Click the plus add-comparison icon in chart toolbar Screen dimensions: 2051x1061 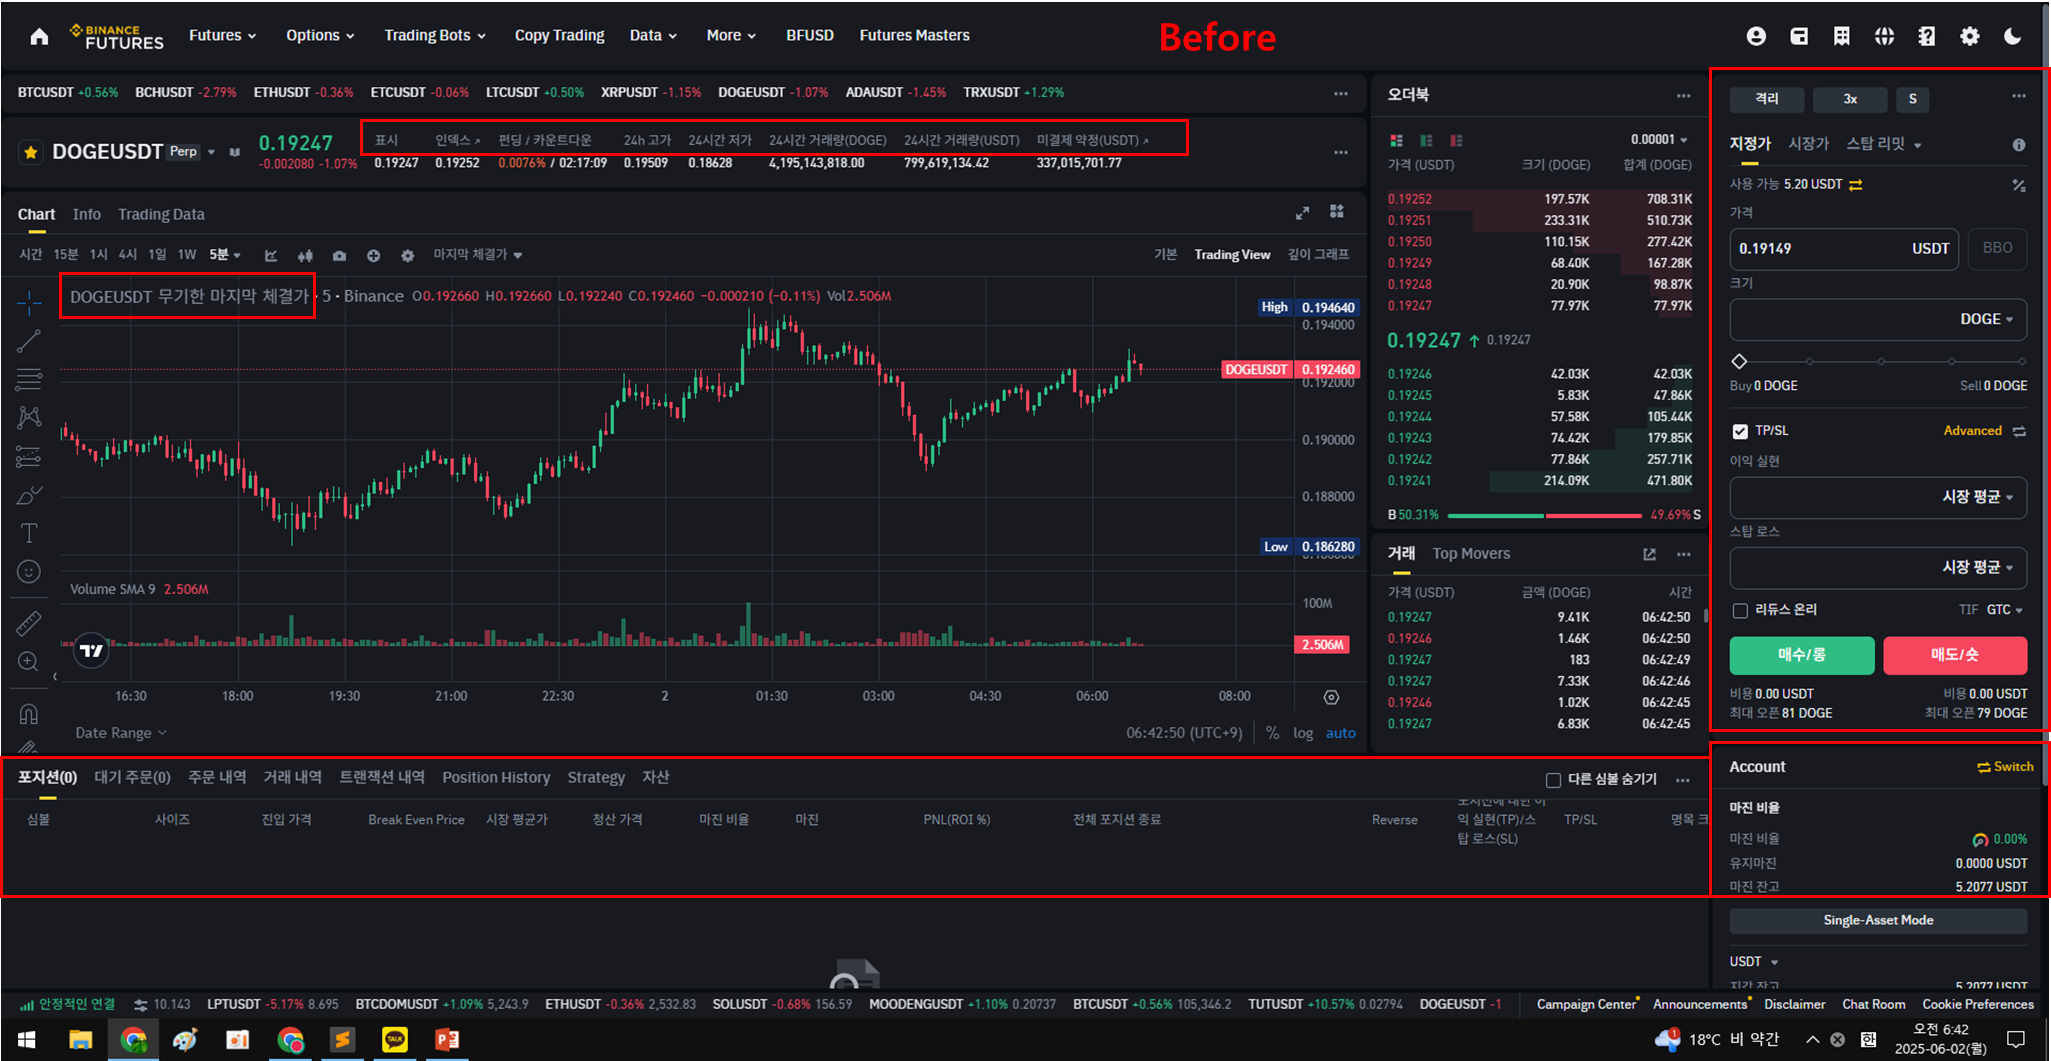coord(373,255)
